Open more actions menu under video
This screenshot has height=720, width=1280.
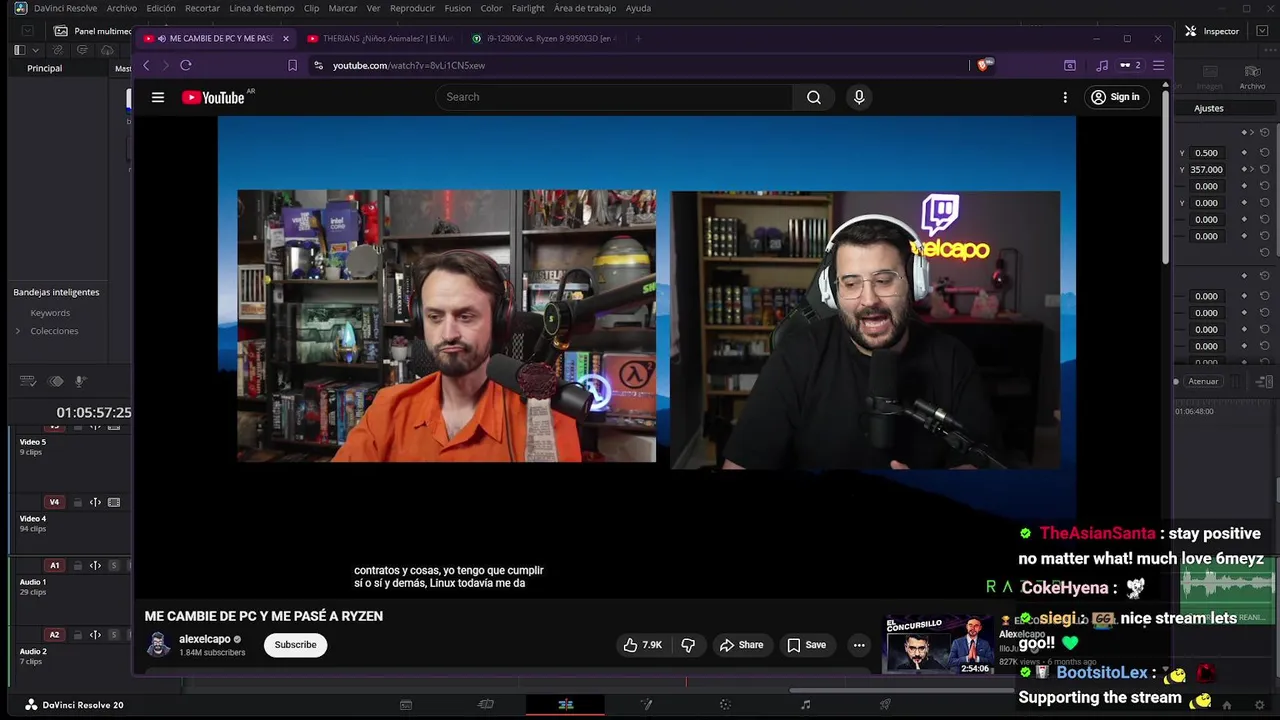(859, 645)
